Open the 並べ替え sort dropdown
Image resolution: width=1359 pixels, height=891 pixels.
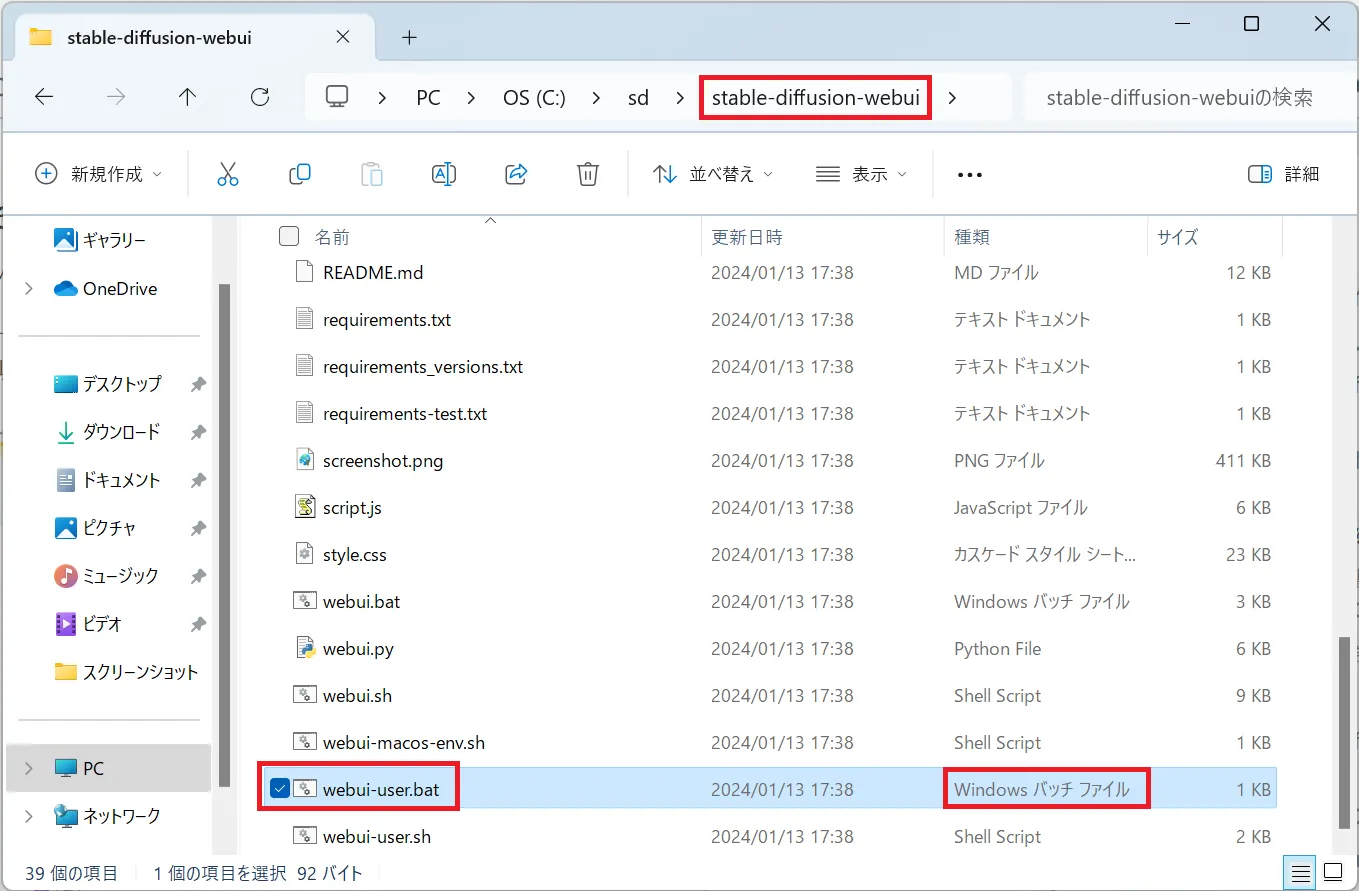pos(713,174)
